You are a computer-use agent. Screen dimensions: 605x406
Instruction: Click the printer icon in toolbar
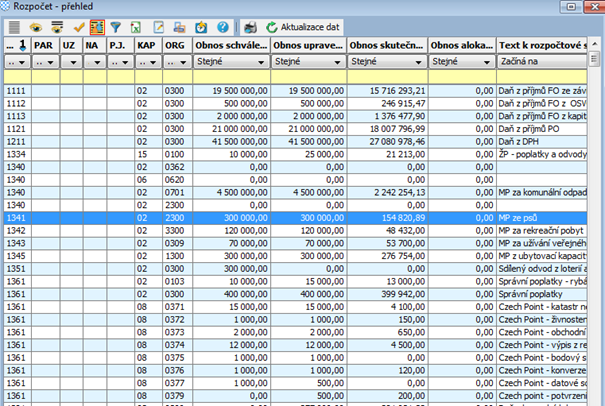250,28
